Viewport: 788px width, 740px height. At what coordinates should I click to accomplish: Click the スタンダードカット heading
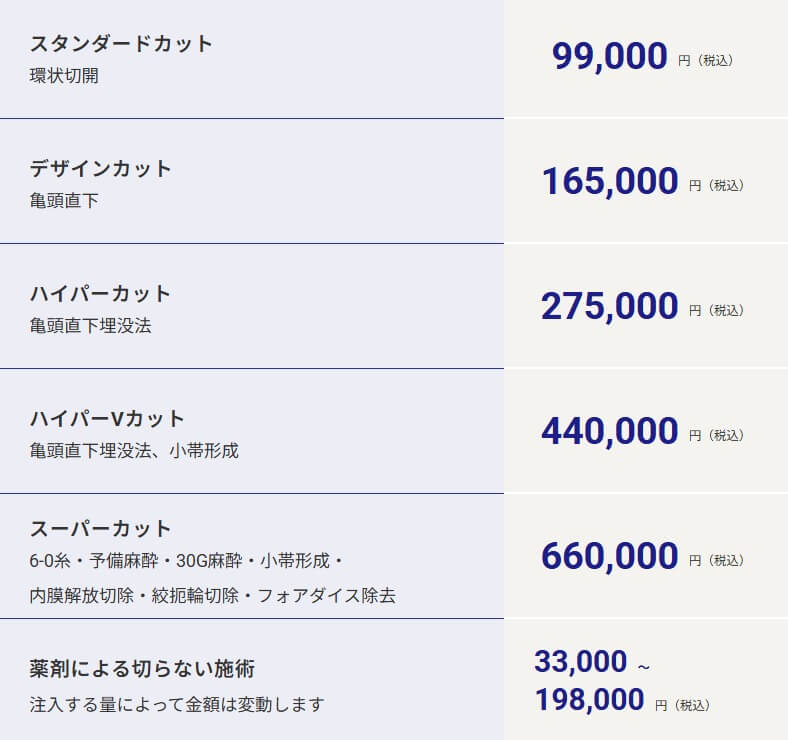(x=121, y=44)
